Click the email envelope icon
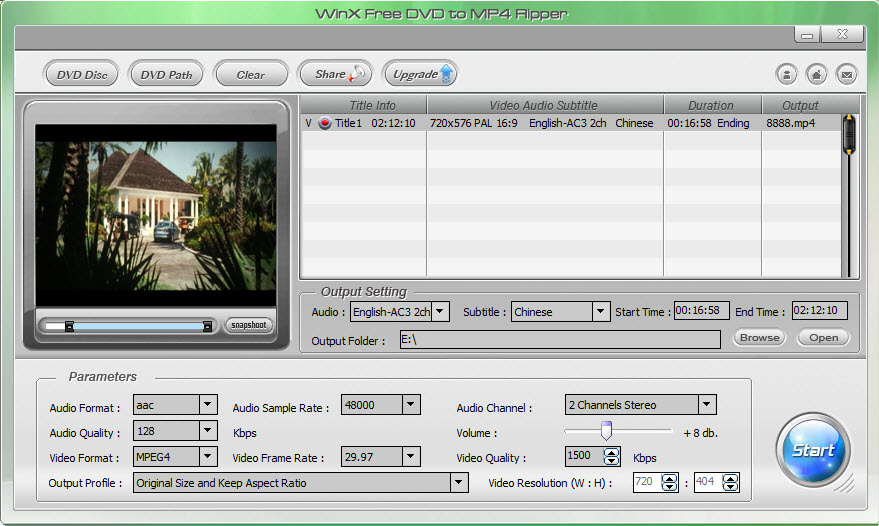Image resolution: width=879 pixels, height=526 pixels. point(846,75)
